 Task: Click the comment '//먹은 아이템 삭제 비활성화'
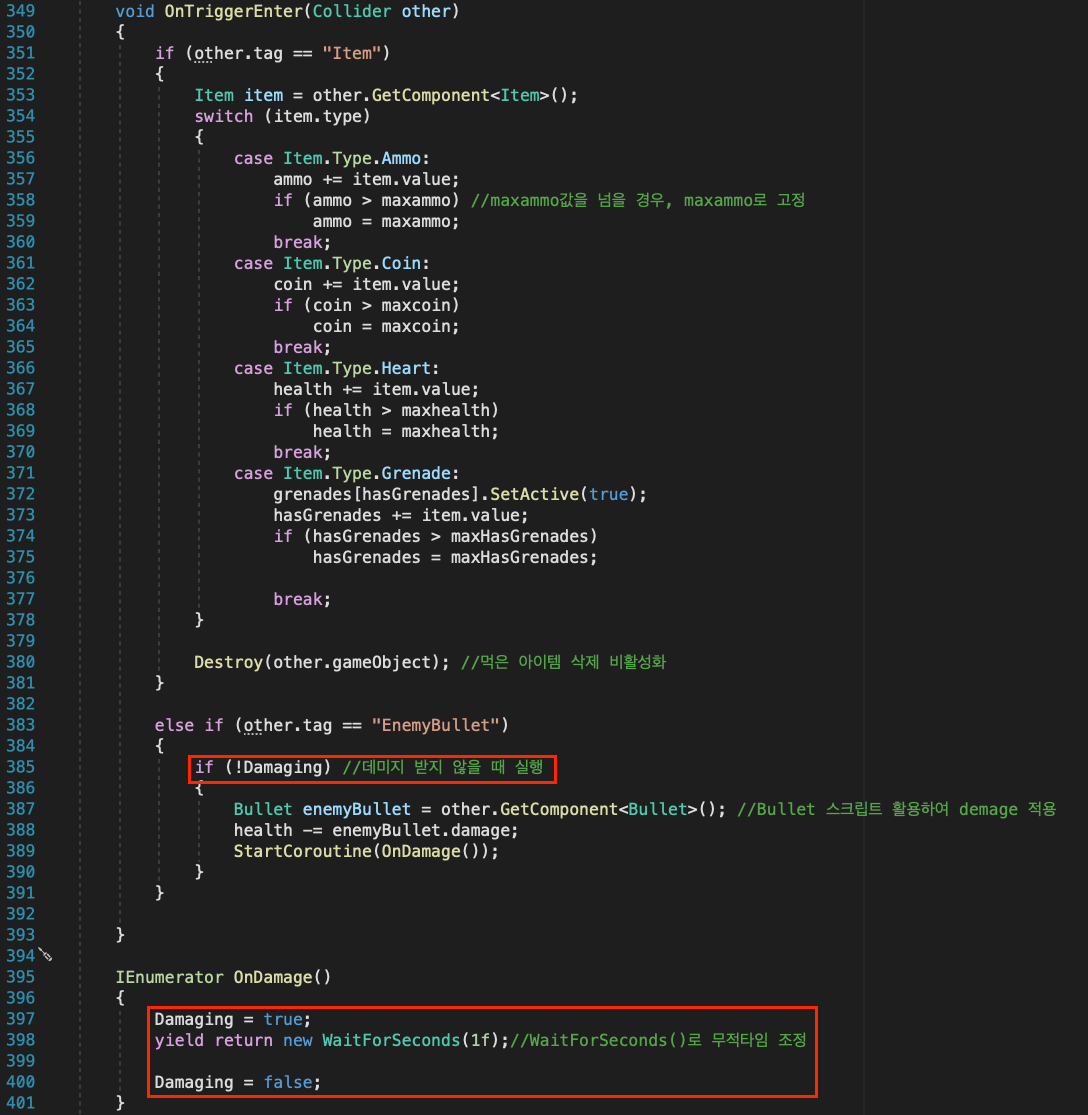(x=563, y=662)
